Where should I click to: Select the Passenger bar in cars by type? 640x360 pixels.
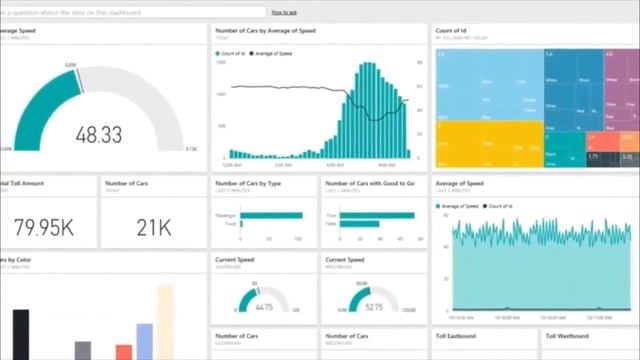pyautogui.click(x=271, y=216)
